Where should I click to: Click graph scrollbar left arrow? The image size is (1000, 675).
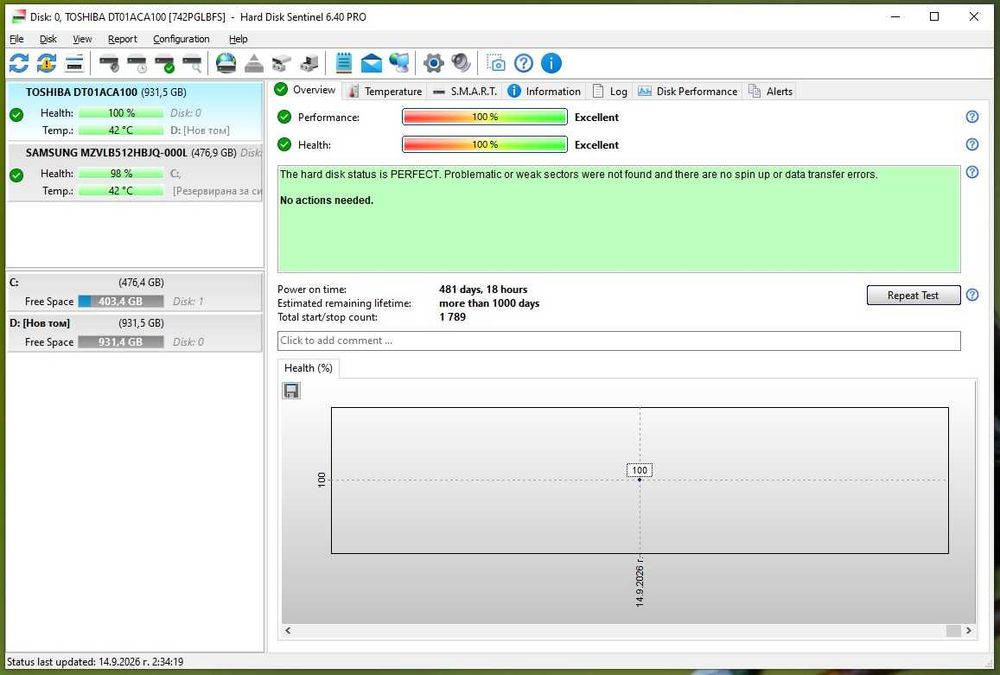point(288,630)
